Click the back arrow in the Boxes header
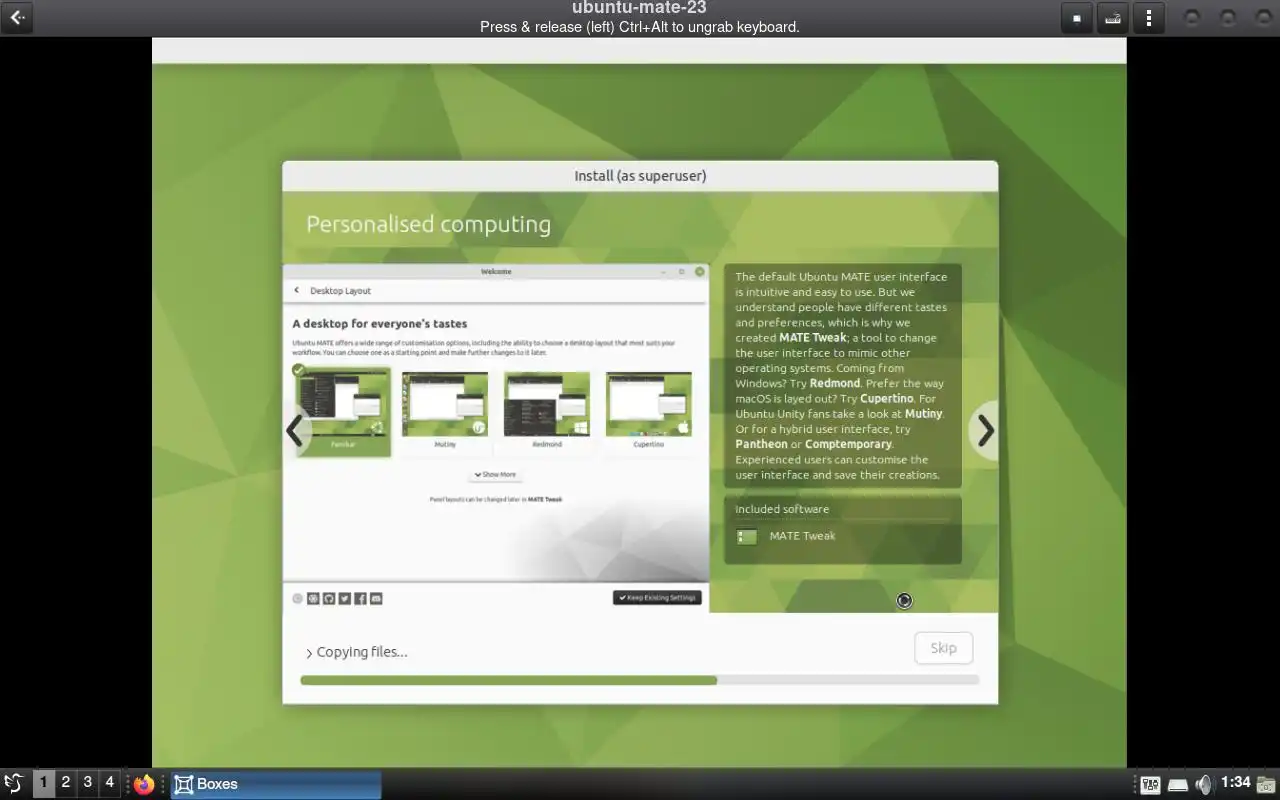Screen dimensions: 1280x800 (x=17, y=17)
